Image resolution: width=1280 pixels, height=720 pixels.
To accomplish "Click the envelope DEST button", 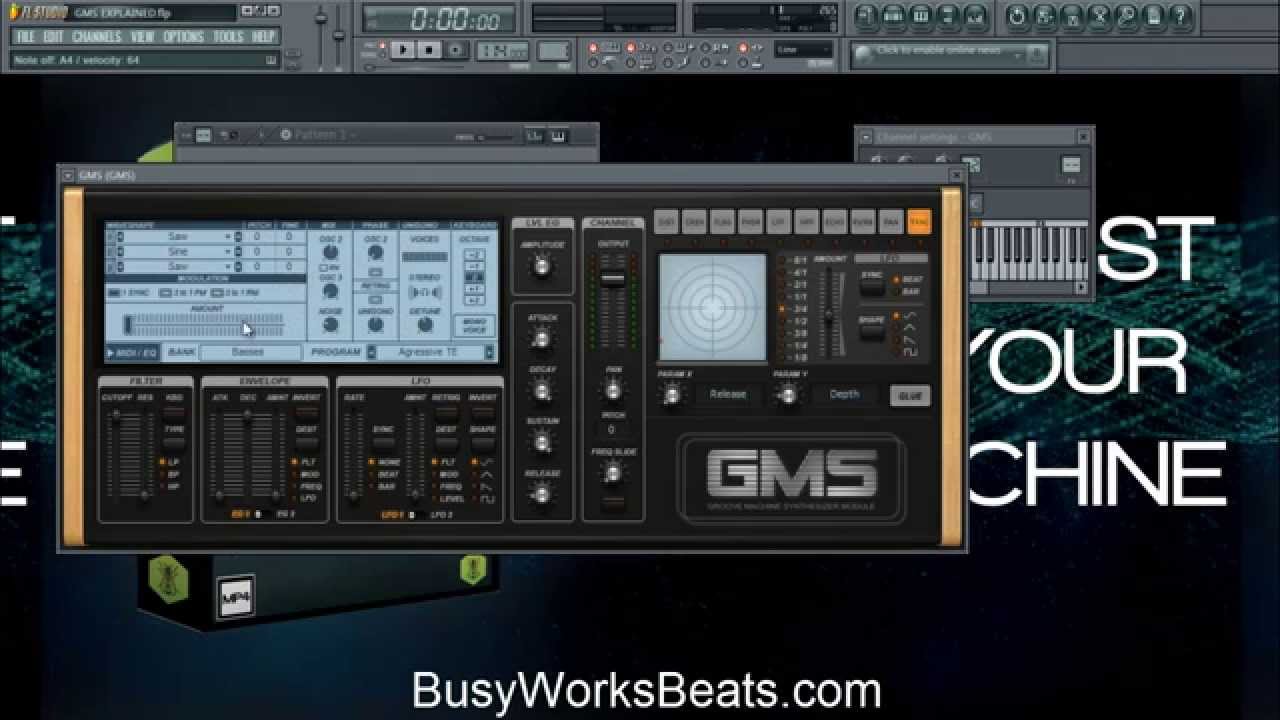I will (306, 443).
